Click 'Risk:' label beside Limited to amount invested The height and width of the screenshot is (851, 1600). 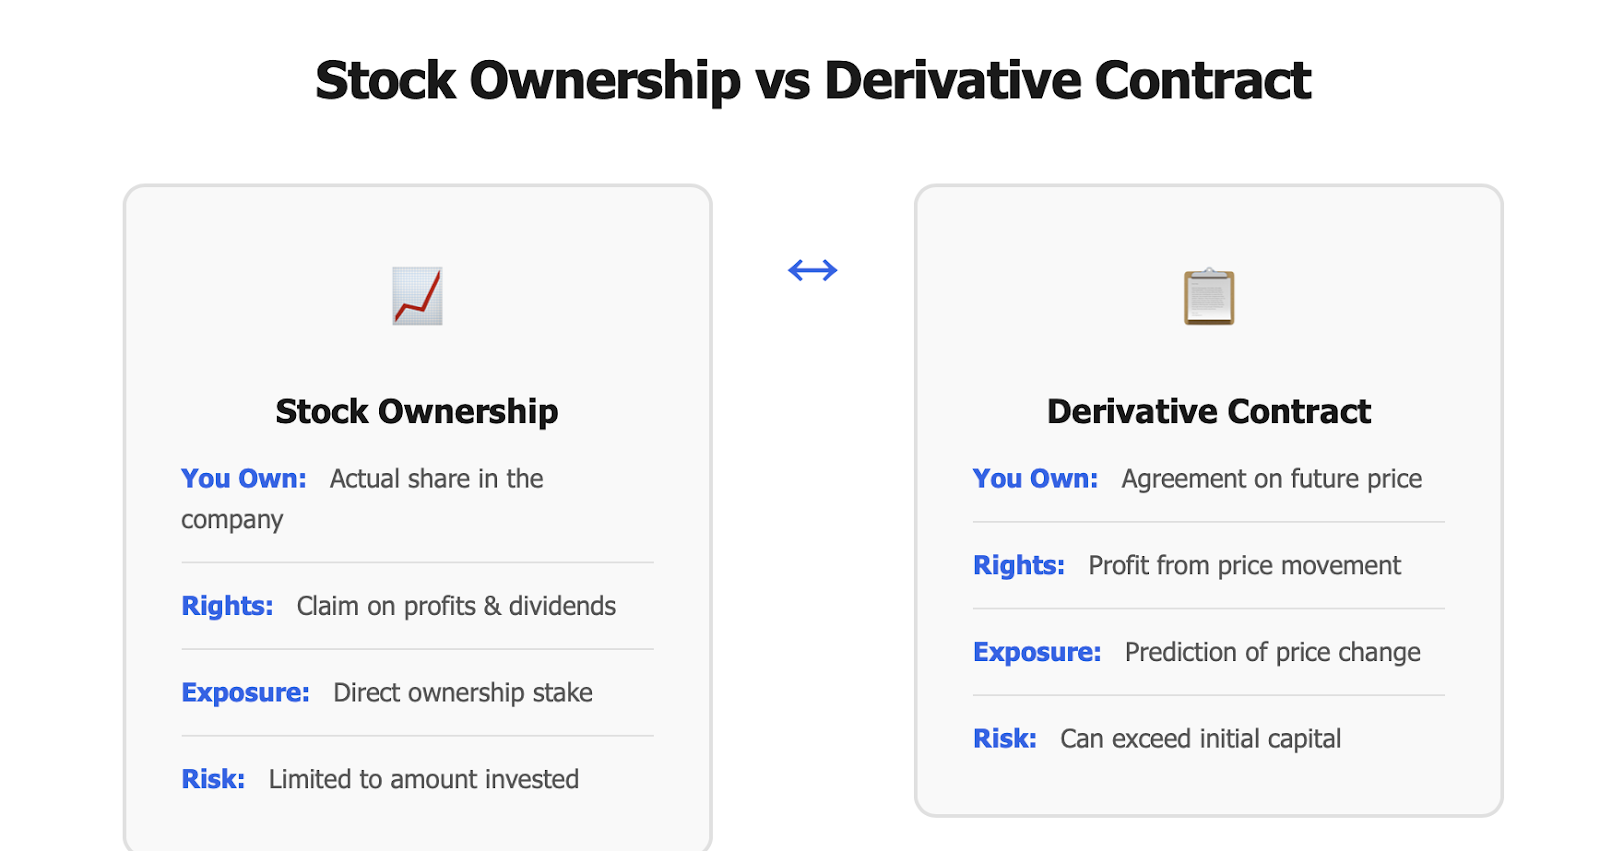coord(213,779)
